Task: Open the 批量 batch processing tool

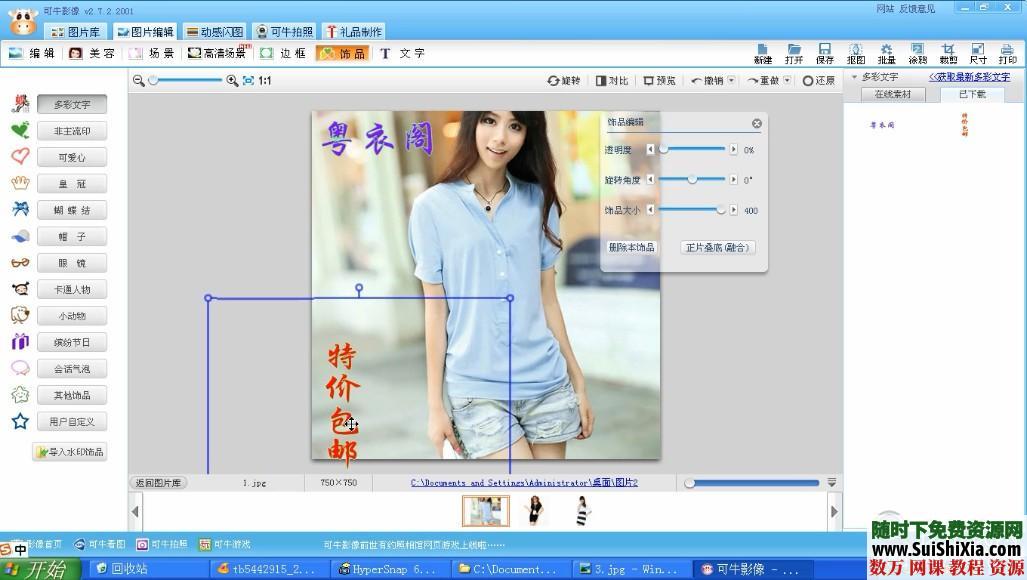Action: (886, 54)
